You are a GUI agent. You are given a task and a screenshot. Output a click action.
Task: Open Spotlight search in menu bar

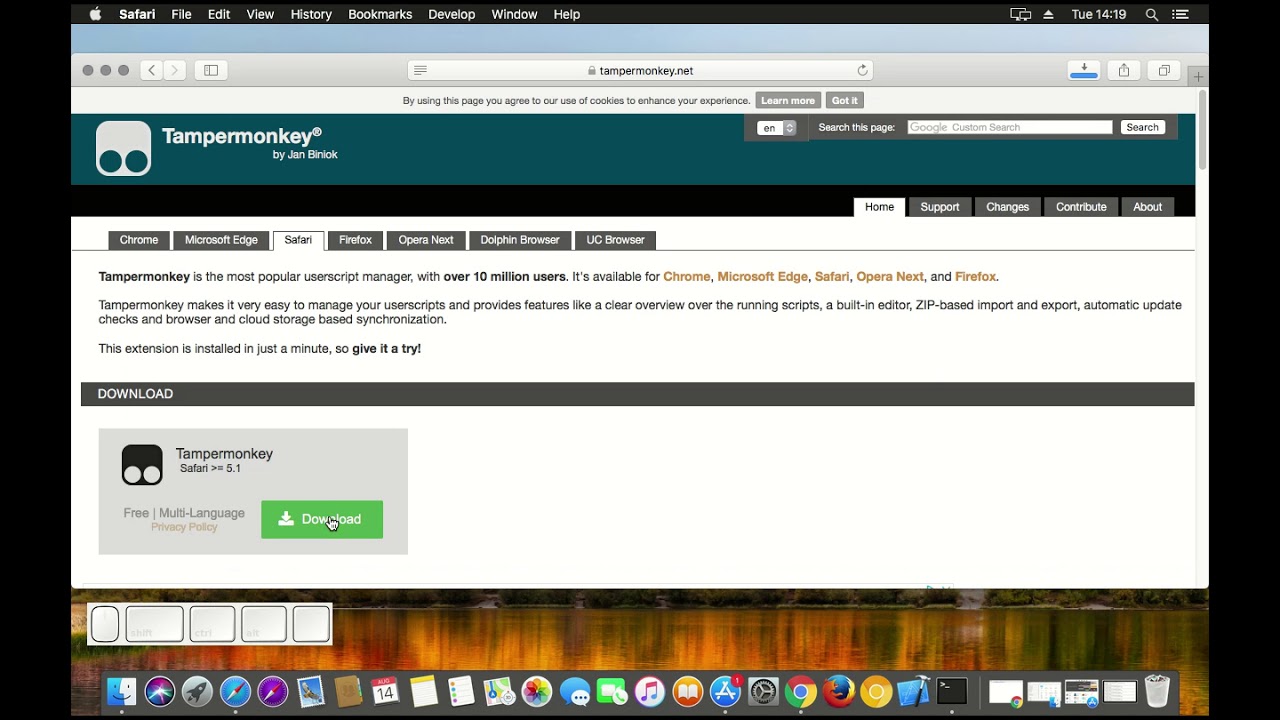[x=1152, y=14]
